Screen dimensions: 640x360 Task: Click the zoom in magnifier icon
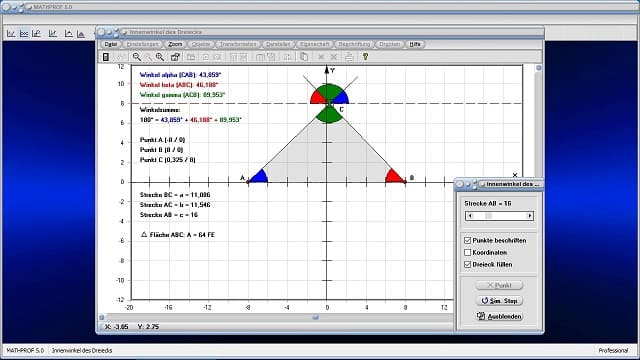point(137,57)
